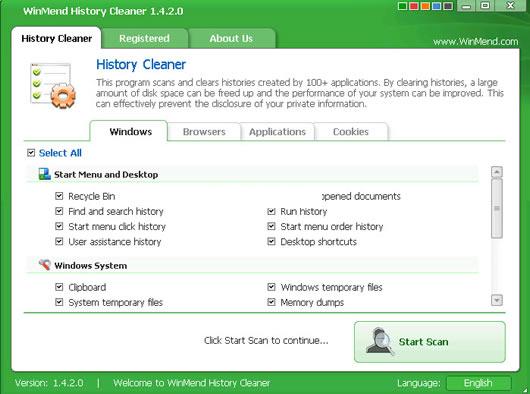The image size is (530, 394).
Task: Click the 'Click Start Scan to continue...' message
Action: tap(266, 340)
